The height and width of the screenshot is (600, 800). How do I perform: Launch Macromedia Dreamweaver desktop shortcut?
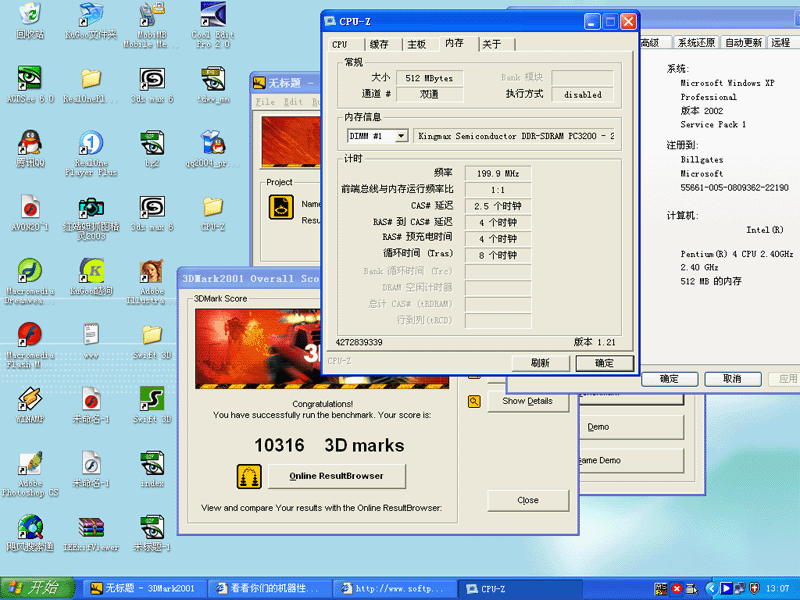[x=30, y=281]
